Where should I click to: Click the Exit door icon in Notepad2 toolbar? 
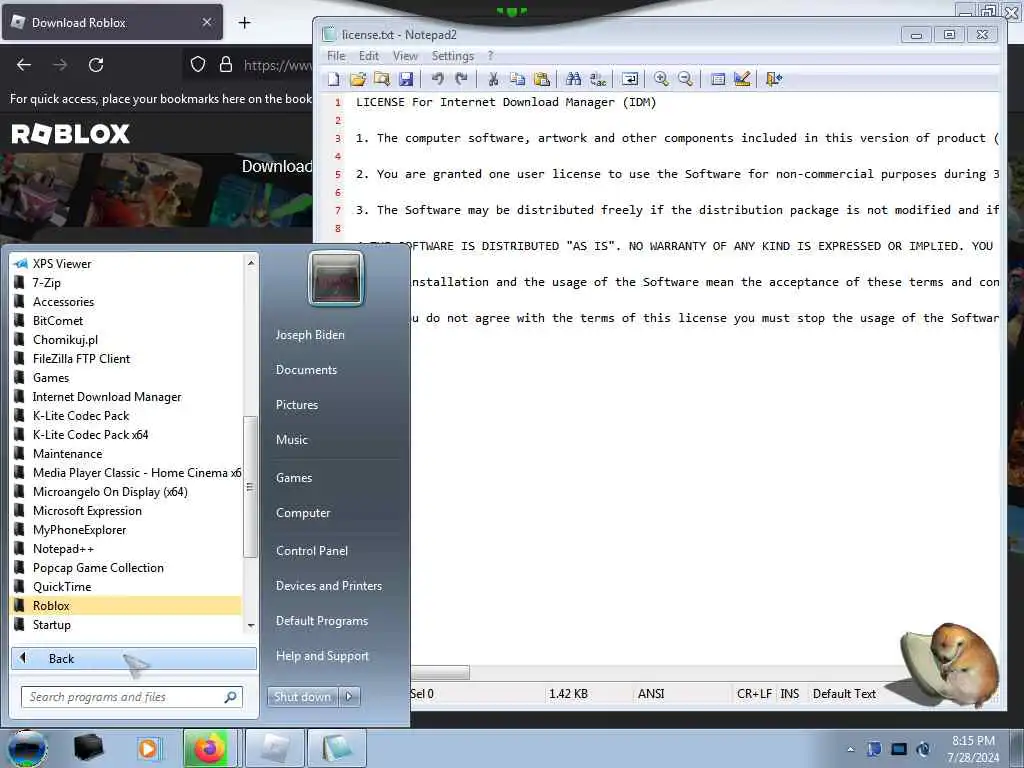coord(773,79)
